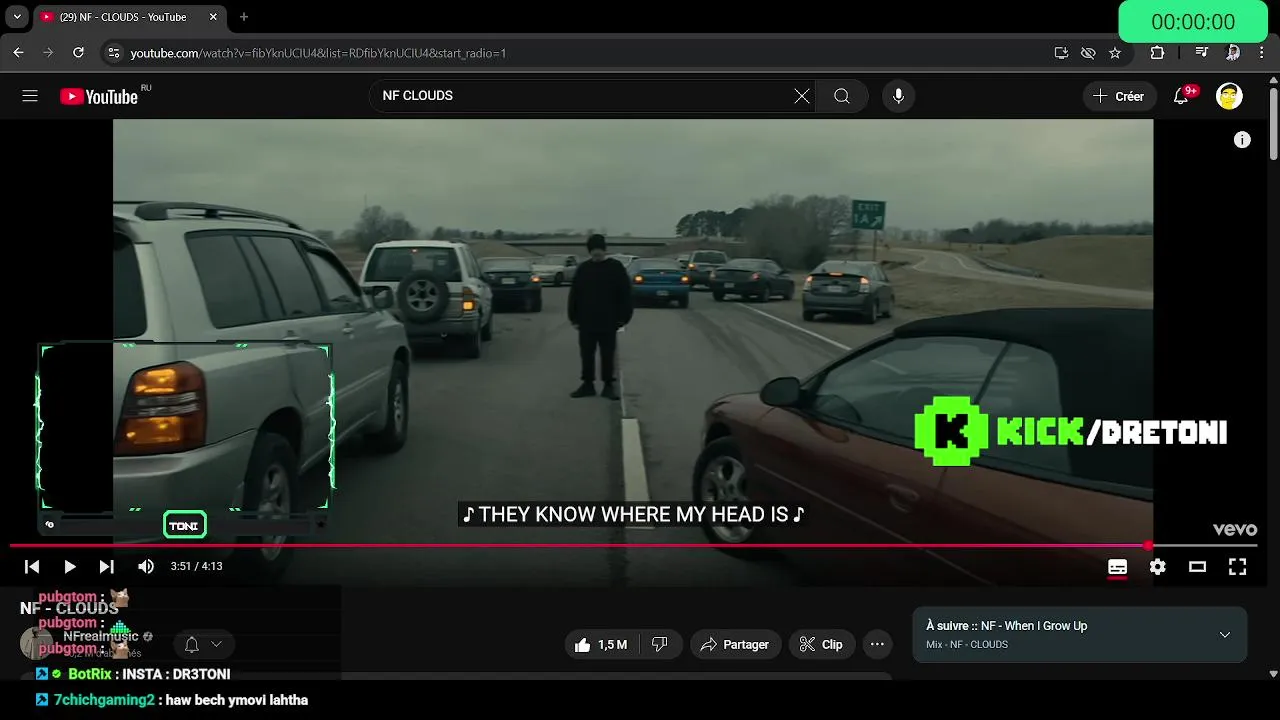Image resolution: width=1280 pixels, height=720 pixels.
Task: Toggle subtitles closed captions
Action: [x=1118, y=567]
